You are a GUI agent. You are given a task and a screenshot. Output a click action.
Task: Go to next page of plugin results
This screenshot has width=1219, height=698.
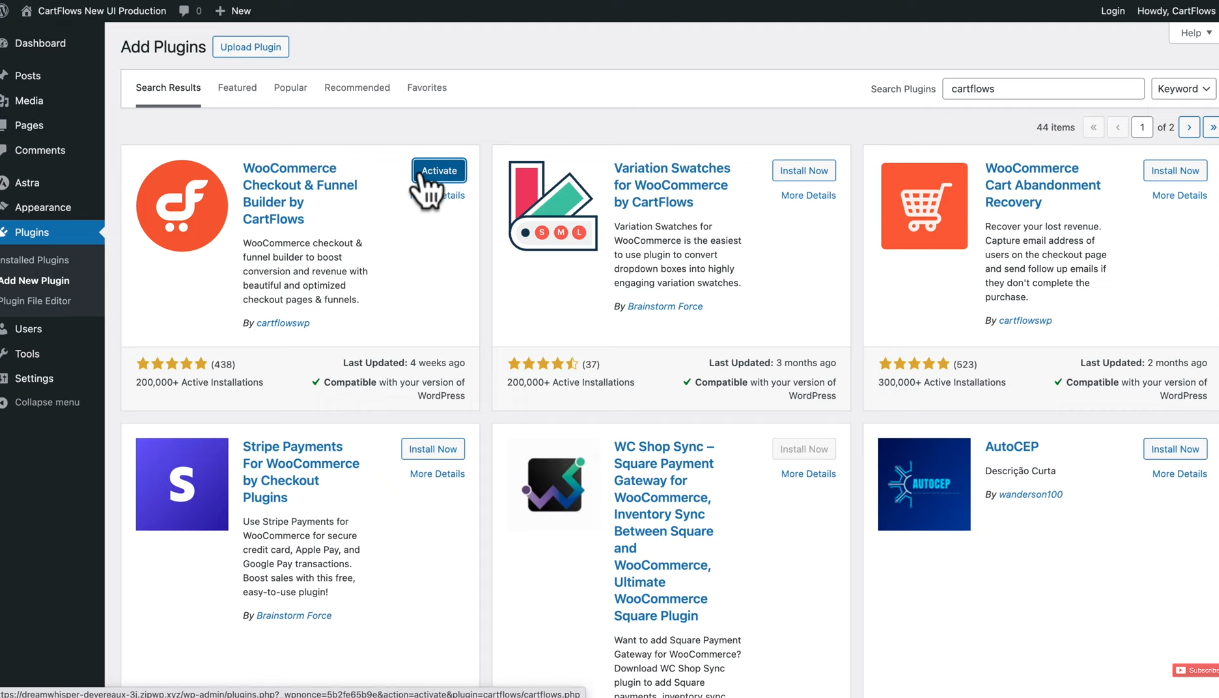1188,127
